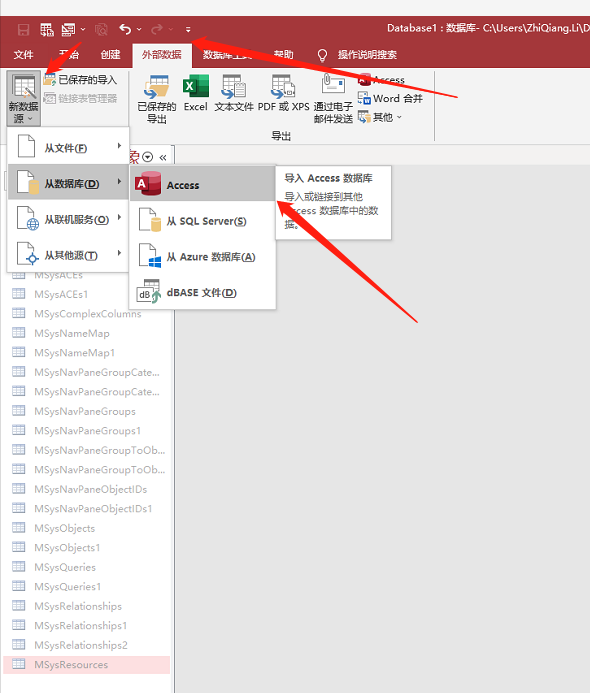The image size is (590, 693).
Task: Expand the 从文件(F) submenu
Action: (69, 147)
